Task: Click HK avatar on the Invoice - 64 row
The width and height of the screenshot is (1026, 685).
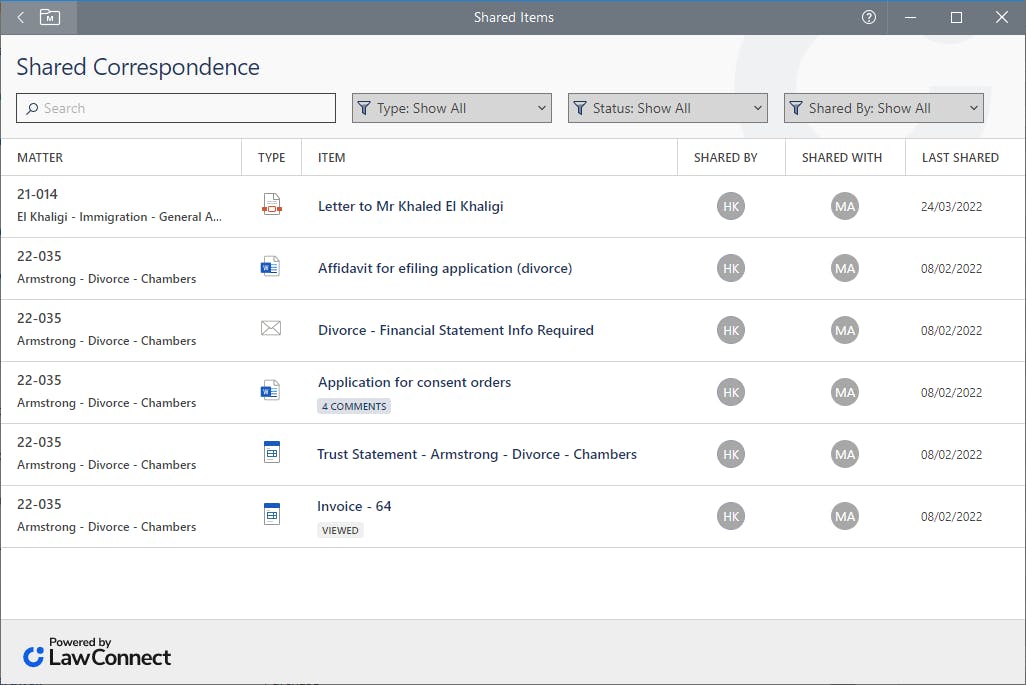Action: coord(731,516)
